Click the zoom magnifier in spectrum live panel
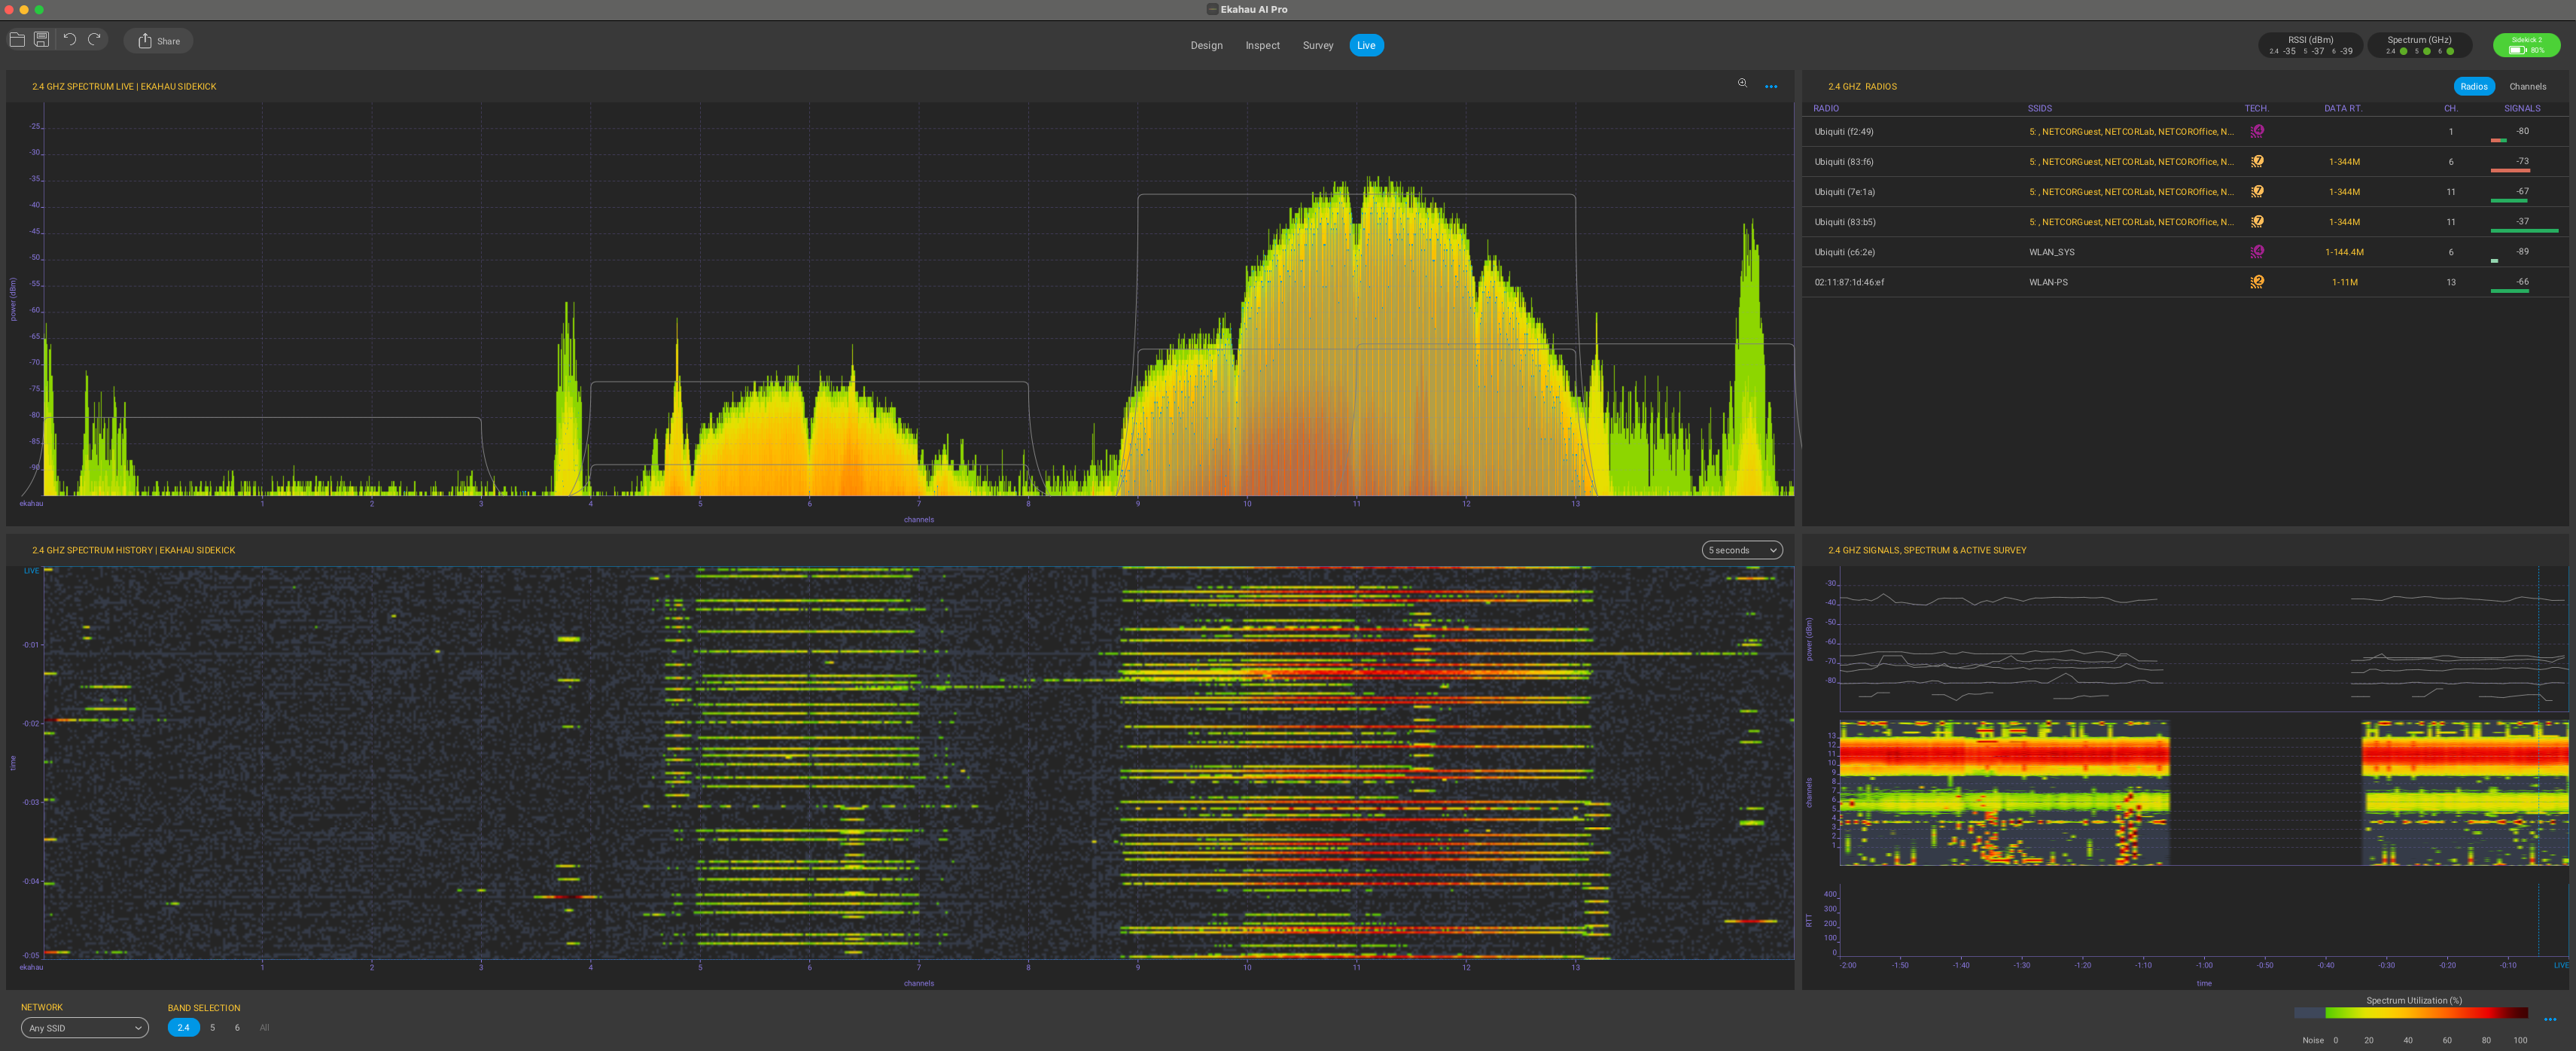 point(1742,84)
